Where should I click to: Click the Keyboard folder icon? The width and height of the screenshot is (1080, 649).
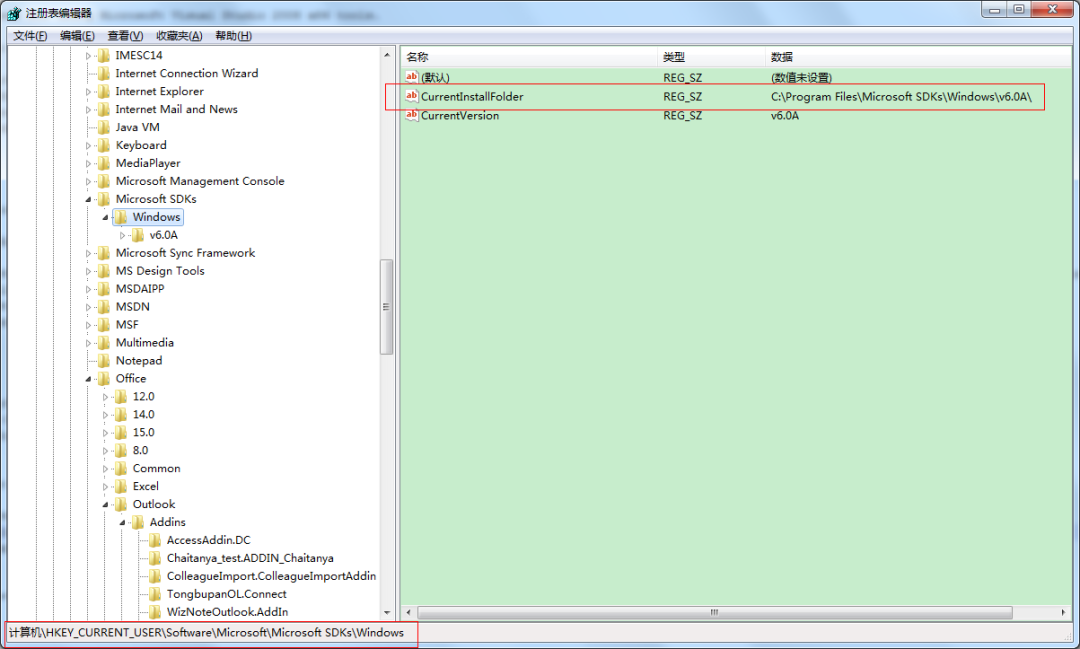coord(104,145)
